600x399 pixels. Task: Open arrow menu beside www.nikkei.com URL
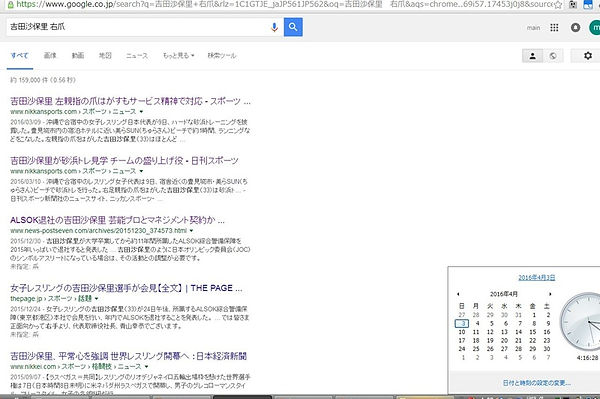147,366
